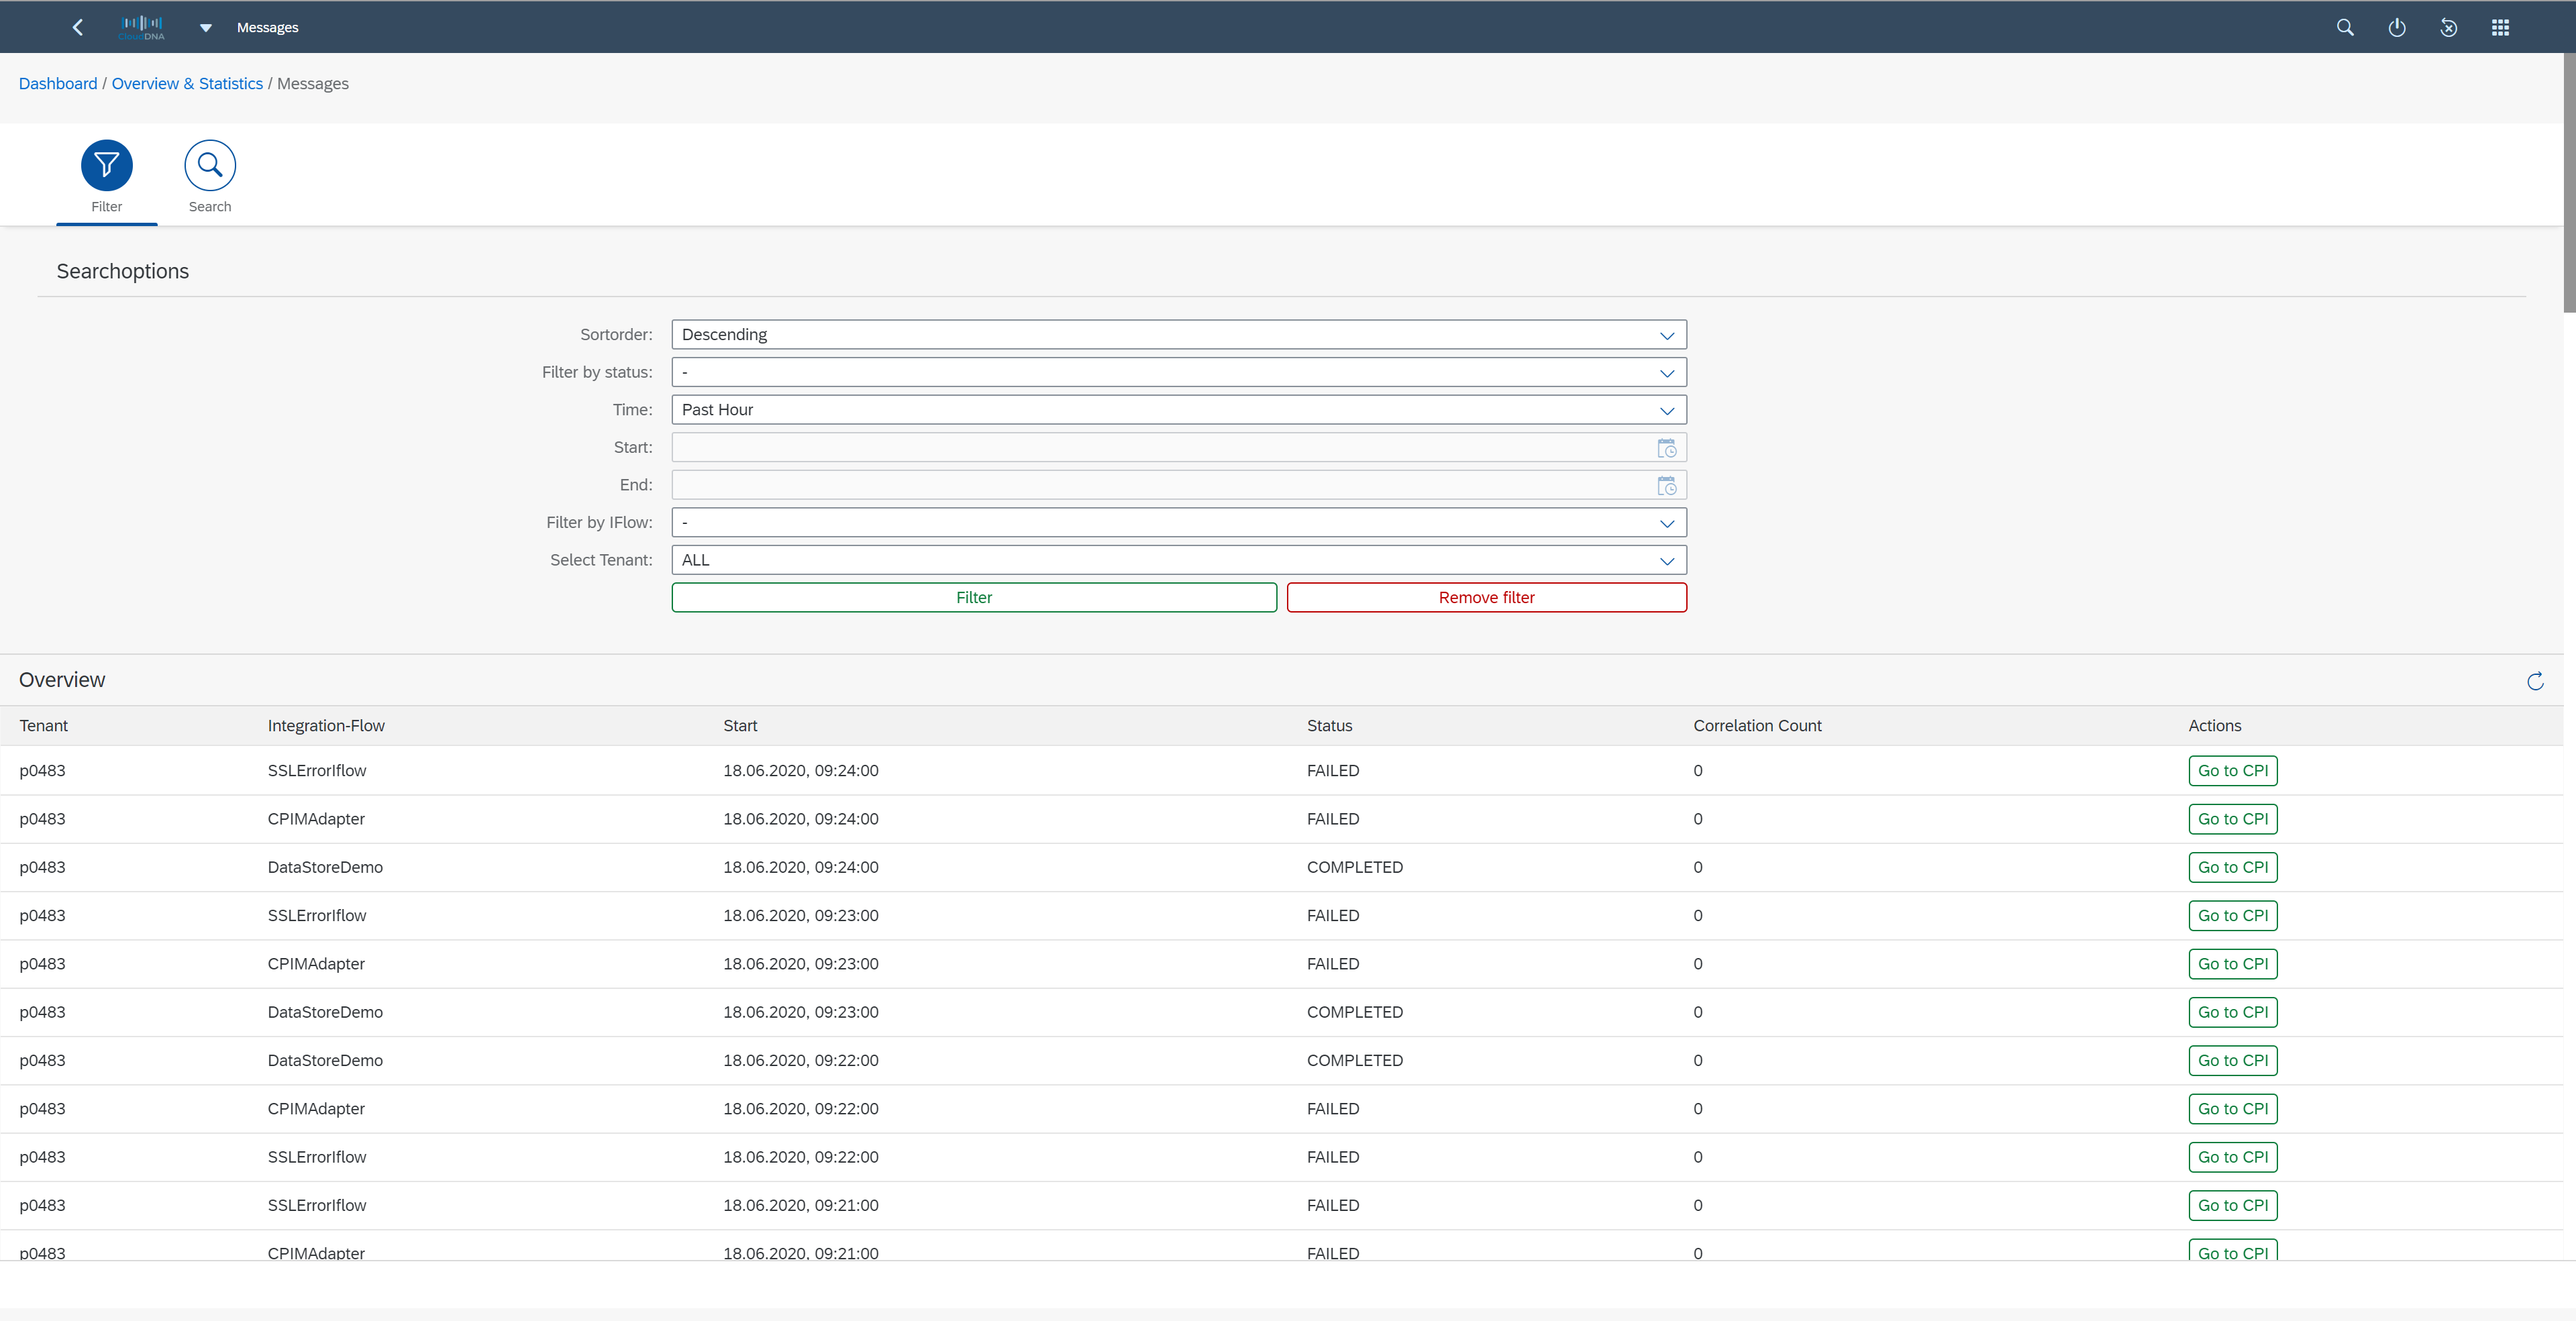
Task: Open the Select Tenant dropdown
Action: [x=1666, y=561]
